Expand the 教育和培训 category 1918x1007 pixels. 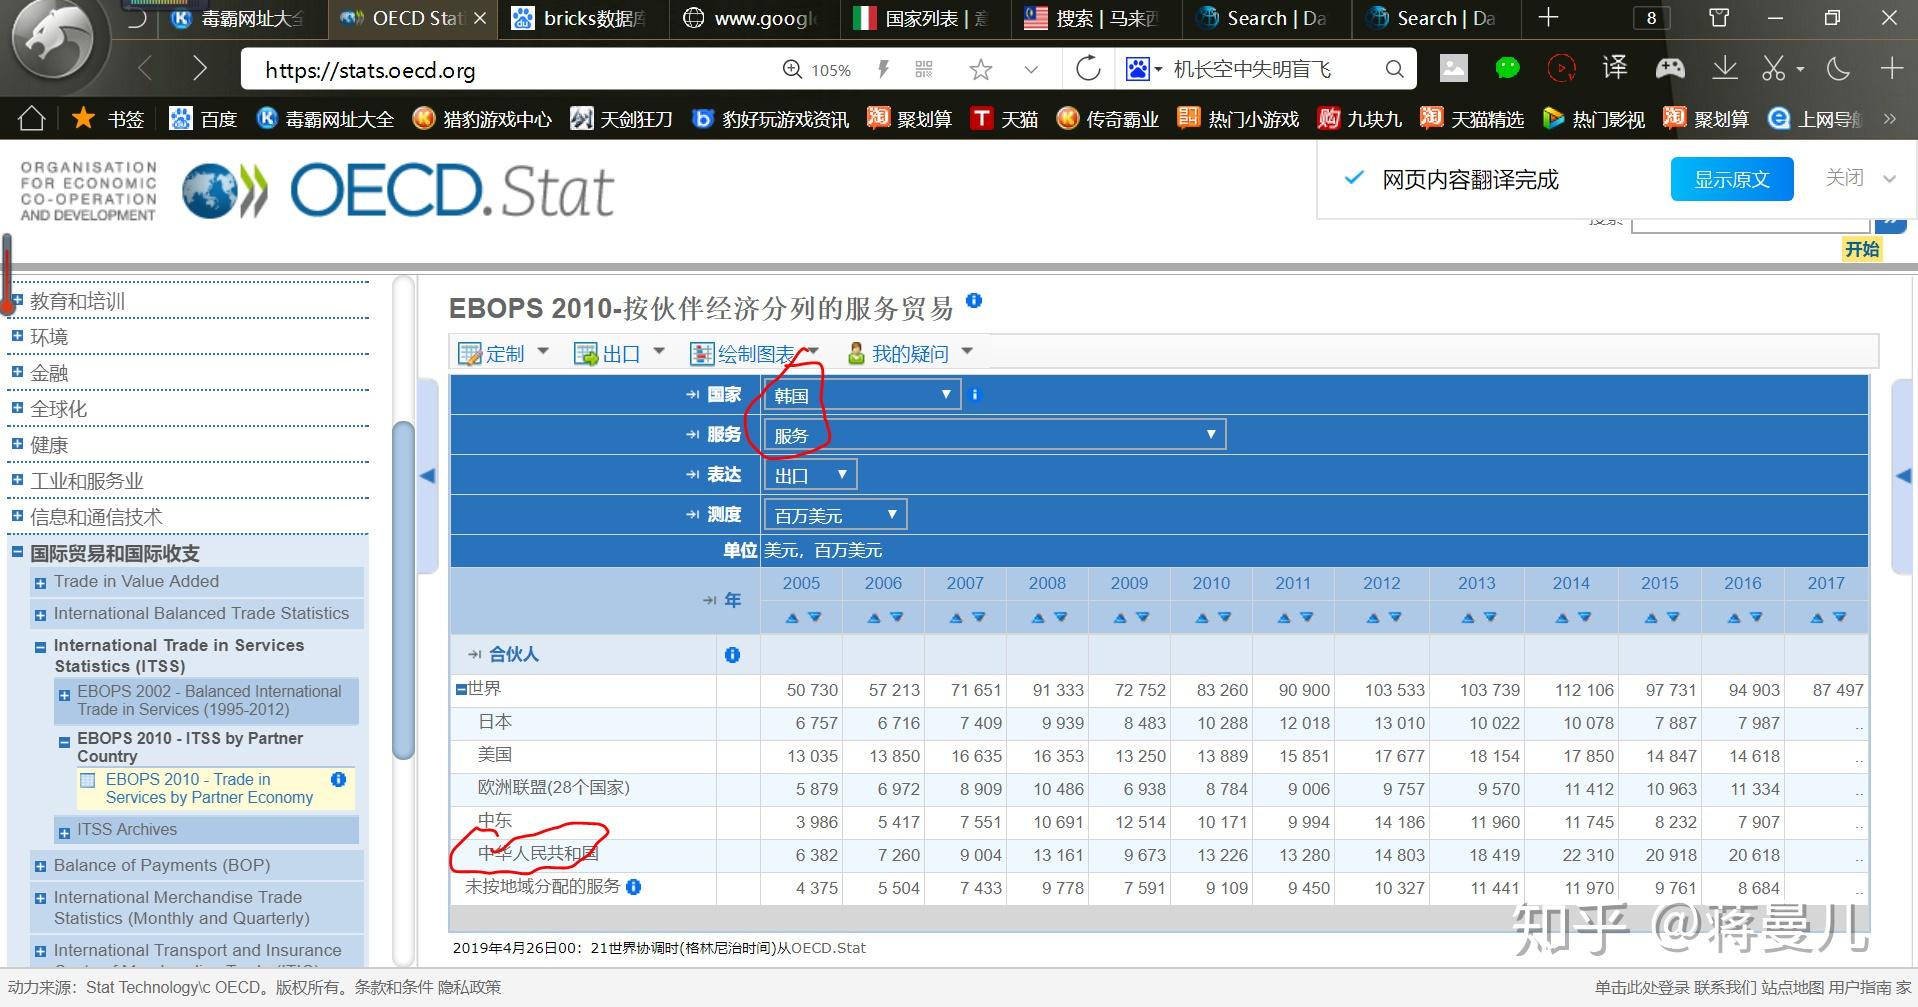(x=17, y=300)
